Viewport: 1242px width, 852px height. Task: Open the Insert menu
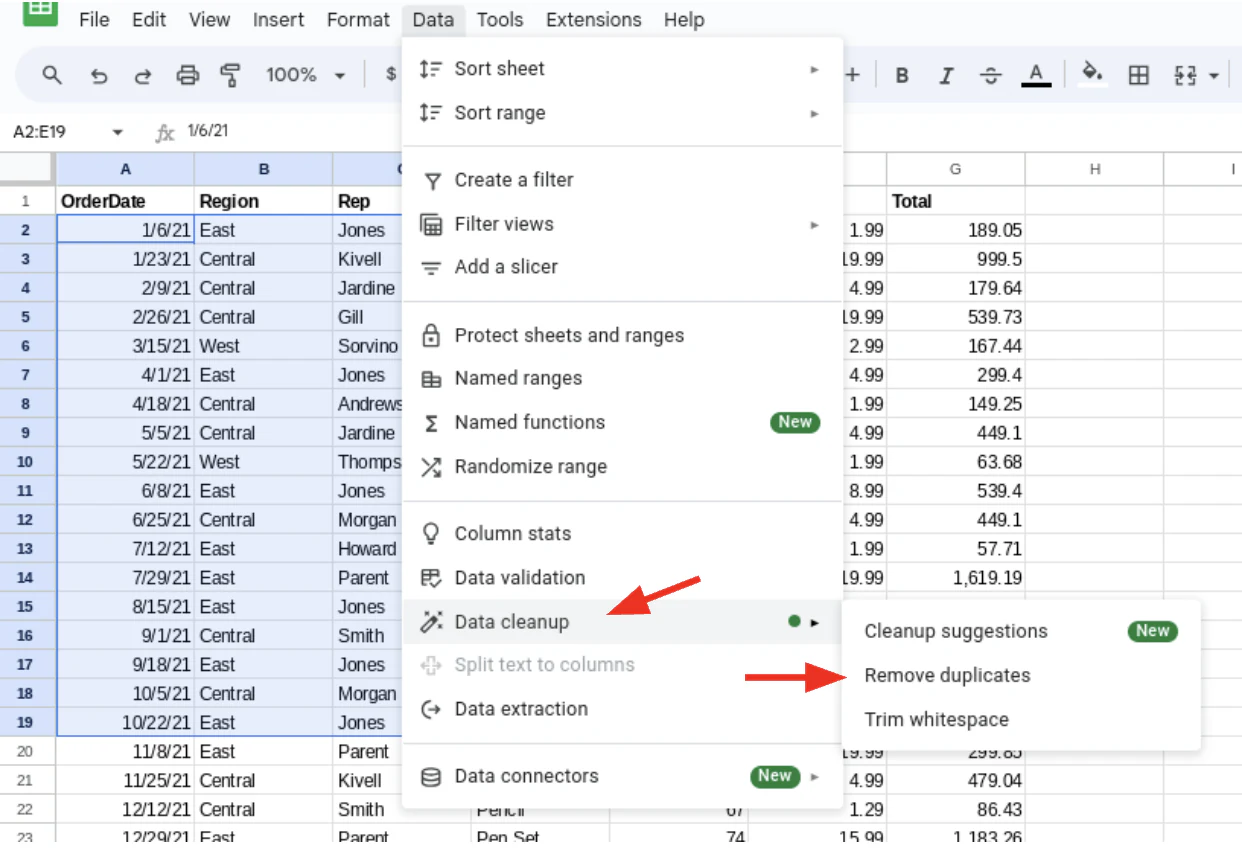[278, 19]
